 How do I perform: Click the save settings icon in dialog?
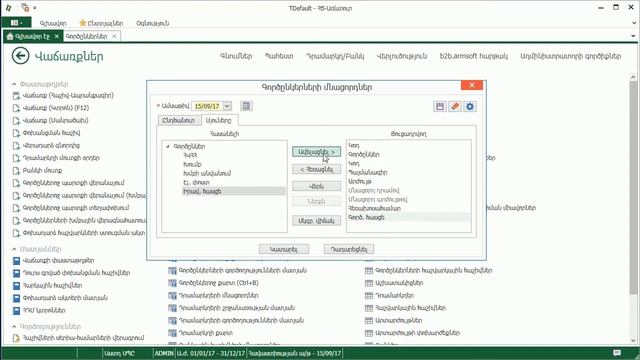440,107
